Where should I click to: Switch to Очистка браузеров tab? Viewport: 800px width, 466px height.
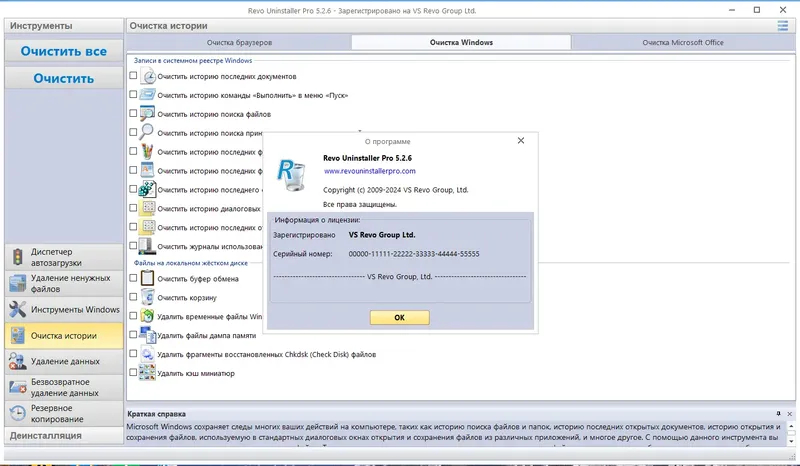239,42
